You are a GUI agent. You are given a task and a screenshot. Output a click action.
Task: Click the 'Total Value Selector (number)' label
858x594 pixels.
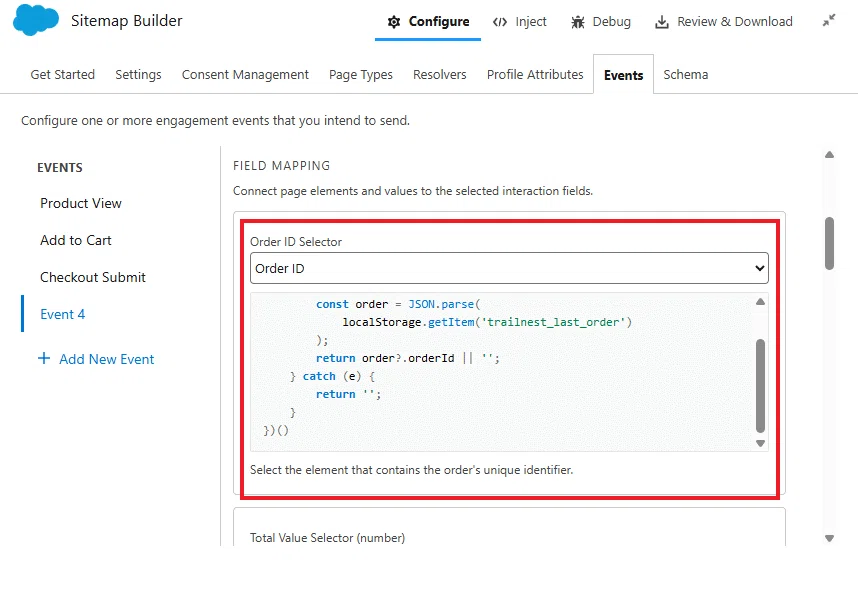pyautogui.click(x=327, y=538)
